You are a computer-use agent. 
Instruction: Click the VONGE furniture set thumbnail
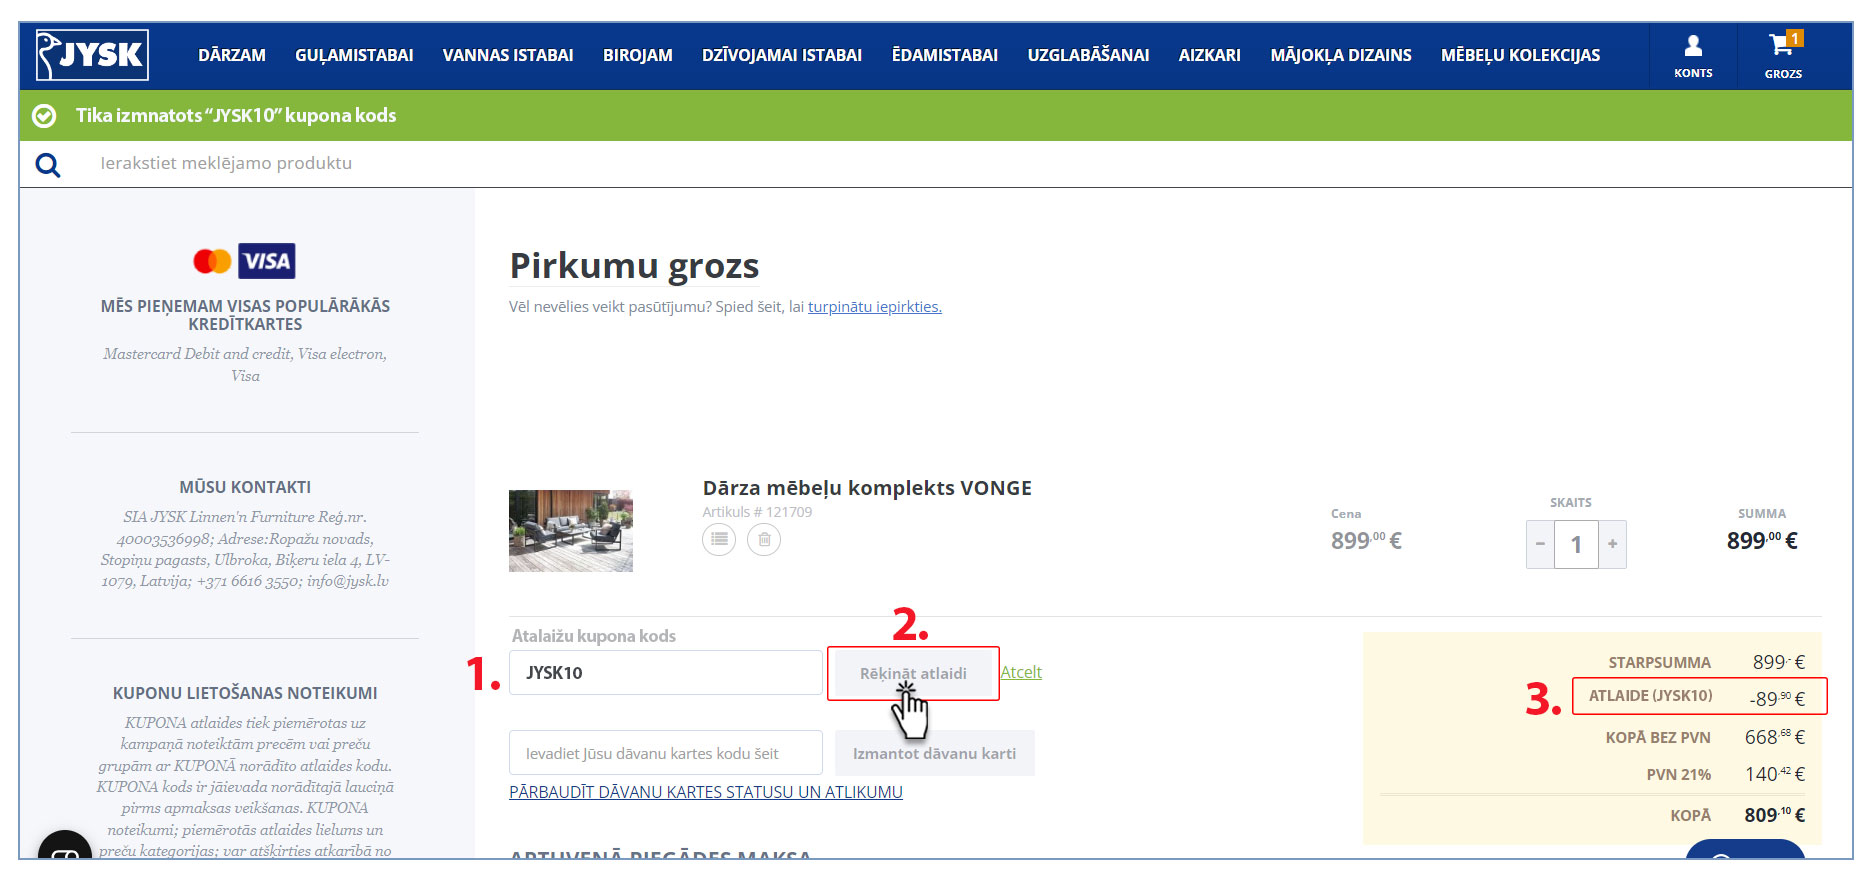(x=571, y=531)
